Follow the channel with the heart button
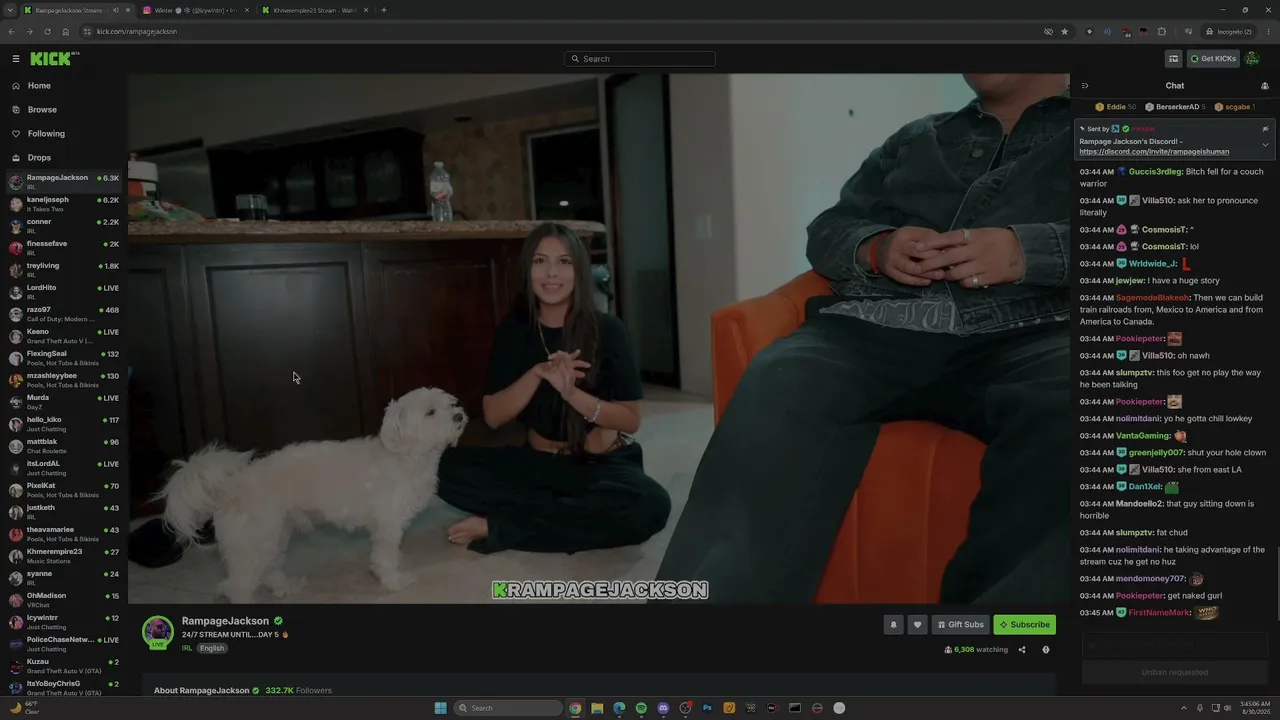The image size is (1280, 720). pyautogui.click(x=917, y=625)
